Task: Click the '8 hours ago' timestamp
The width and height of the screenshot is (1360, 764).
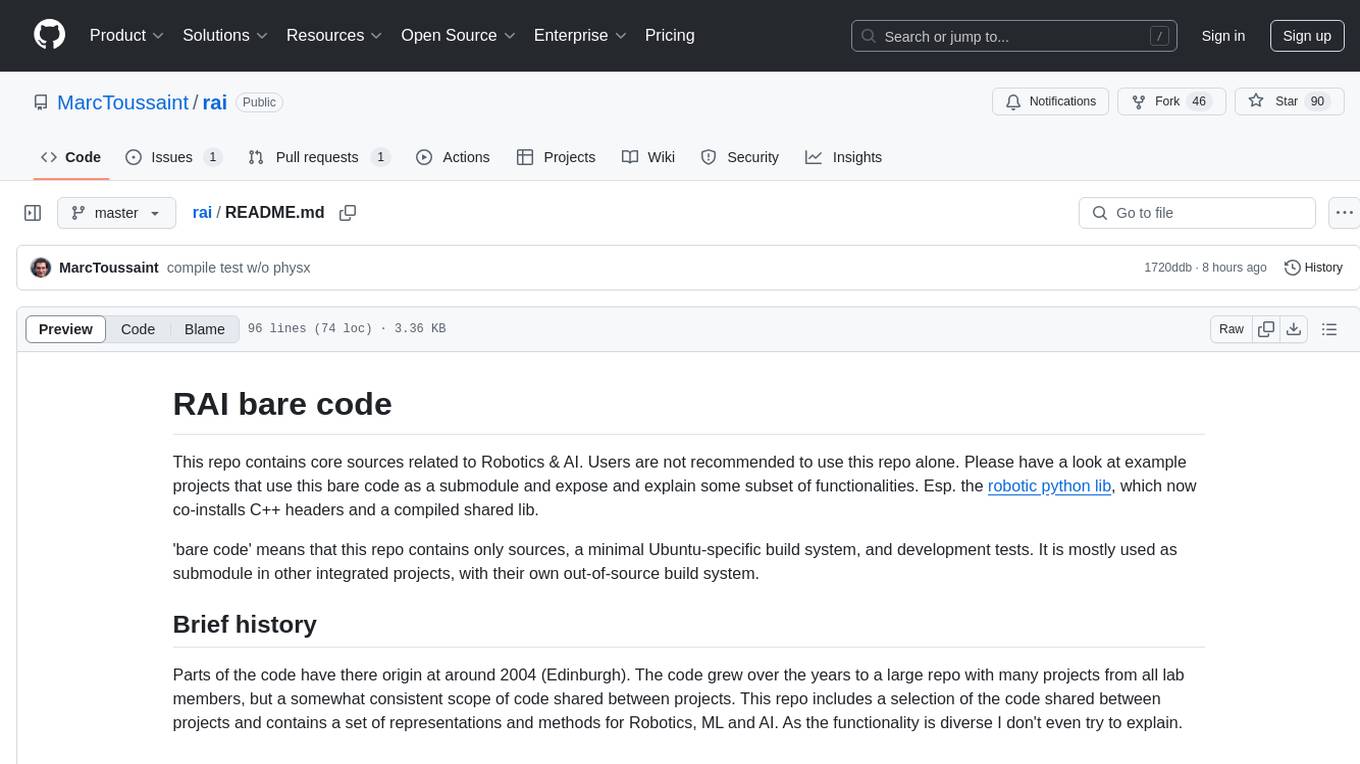Action: [x=1236, y=267]
